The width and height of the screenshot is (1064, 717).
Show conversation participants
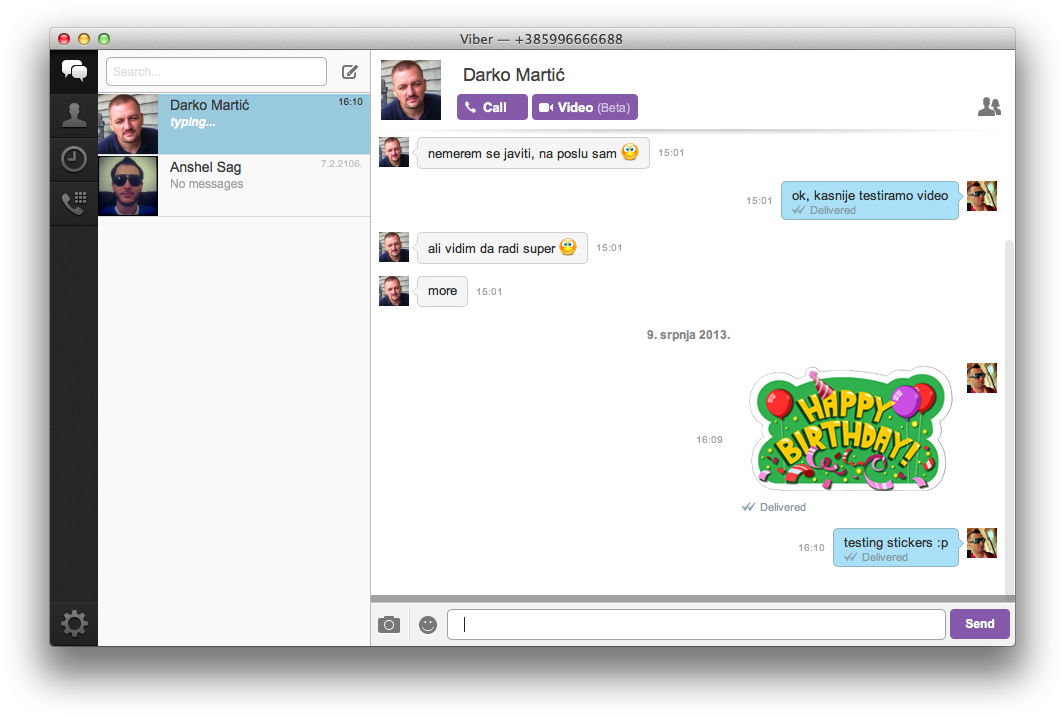(x=989, y=106)
